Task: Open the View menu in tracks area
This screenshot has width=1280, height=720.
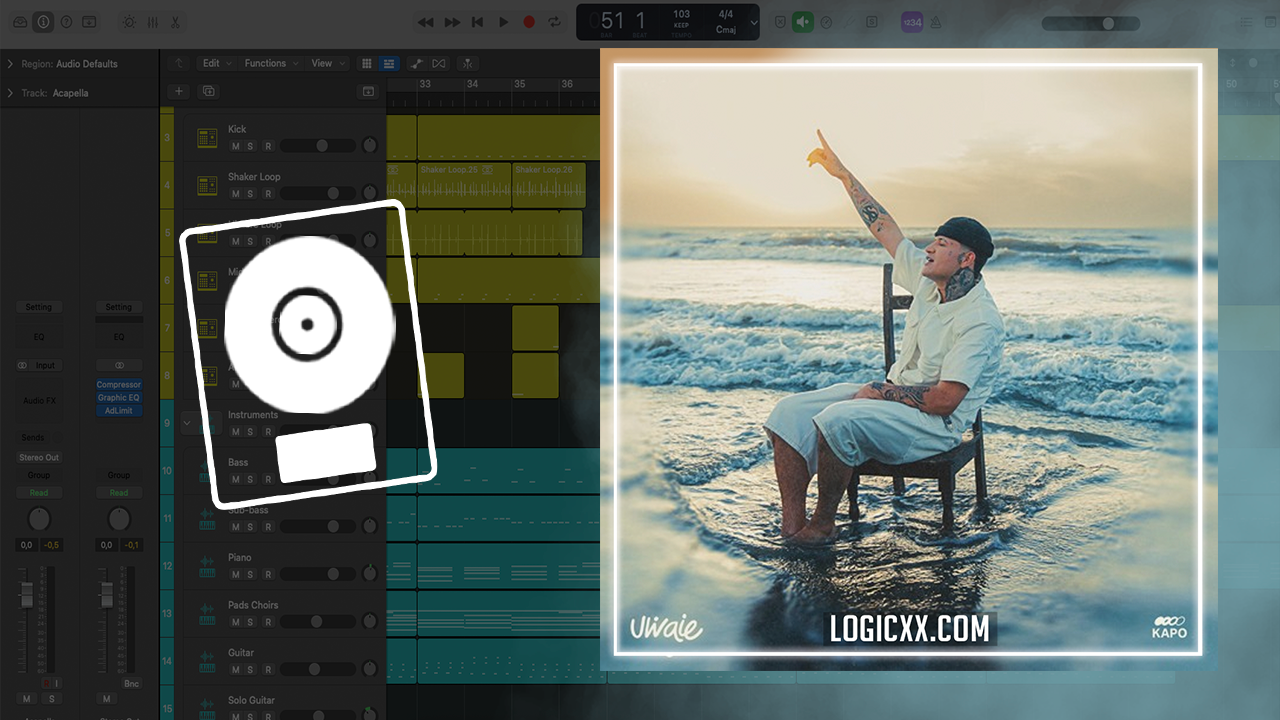Action: 326,63
